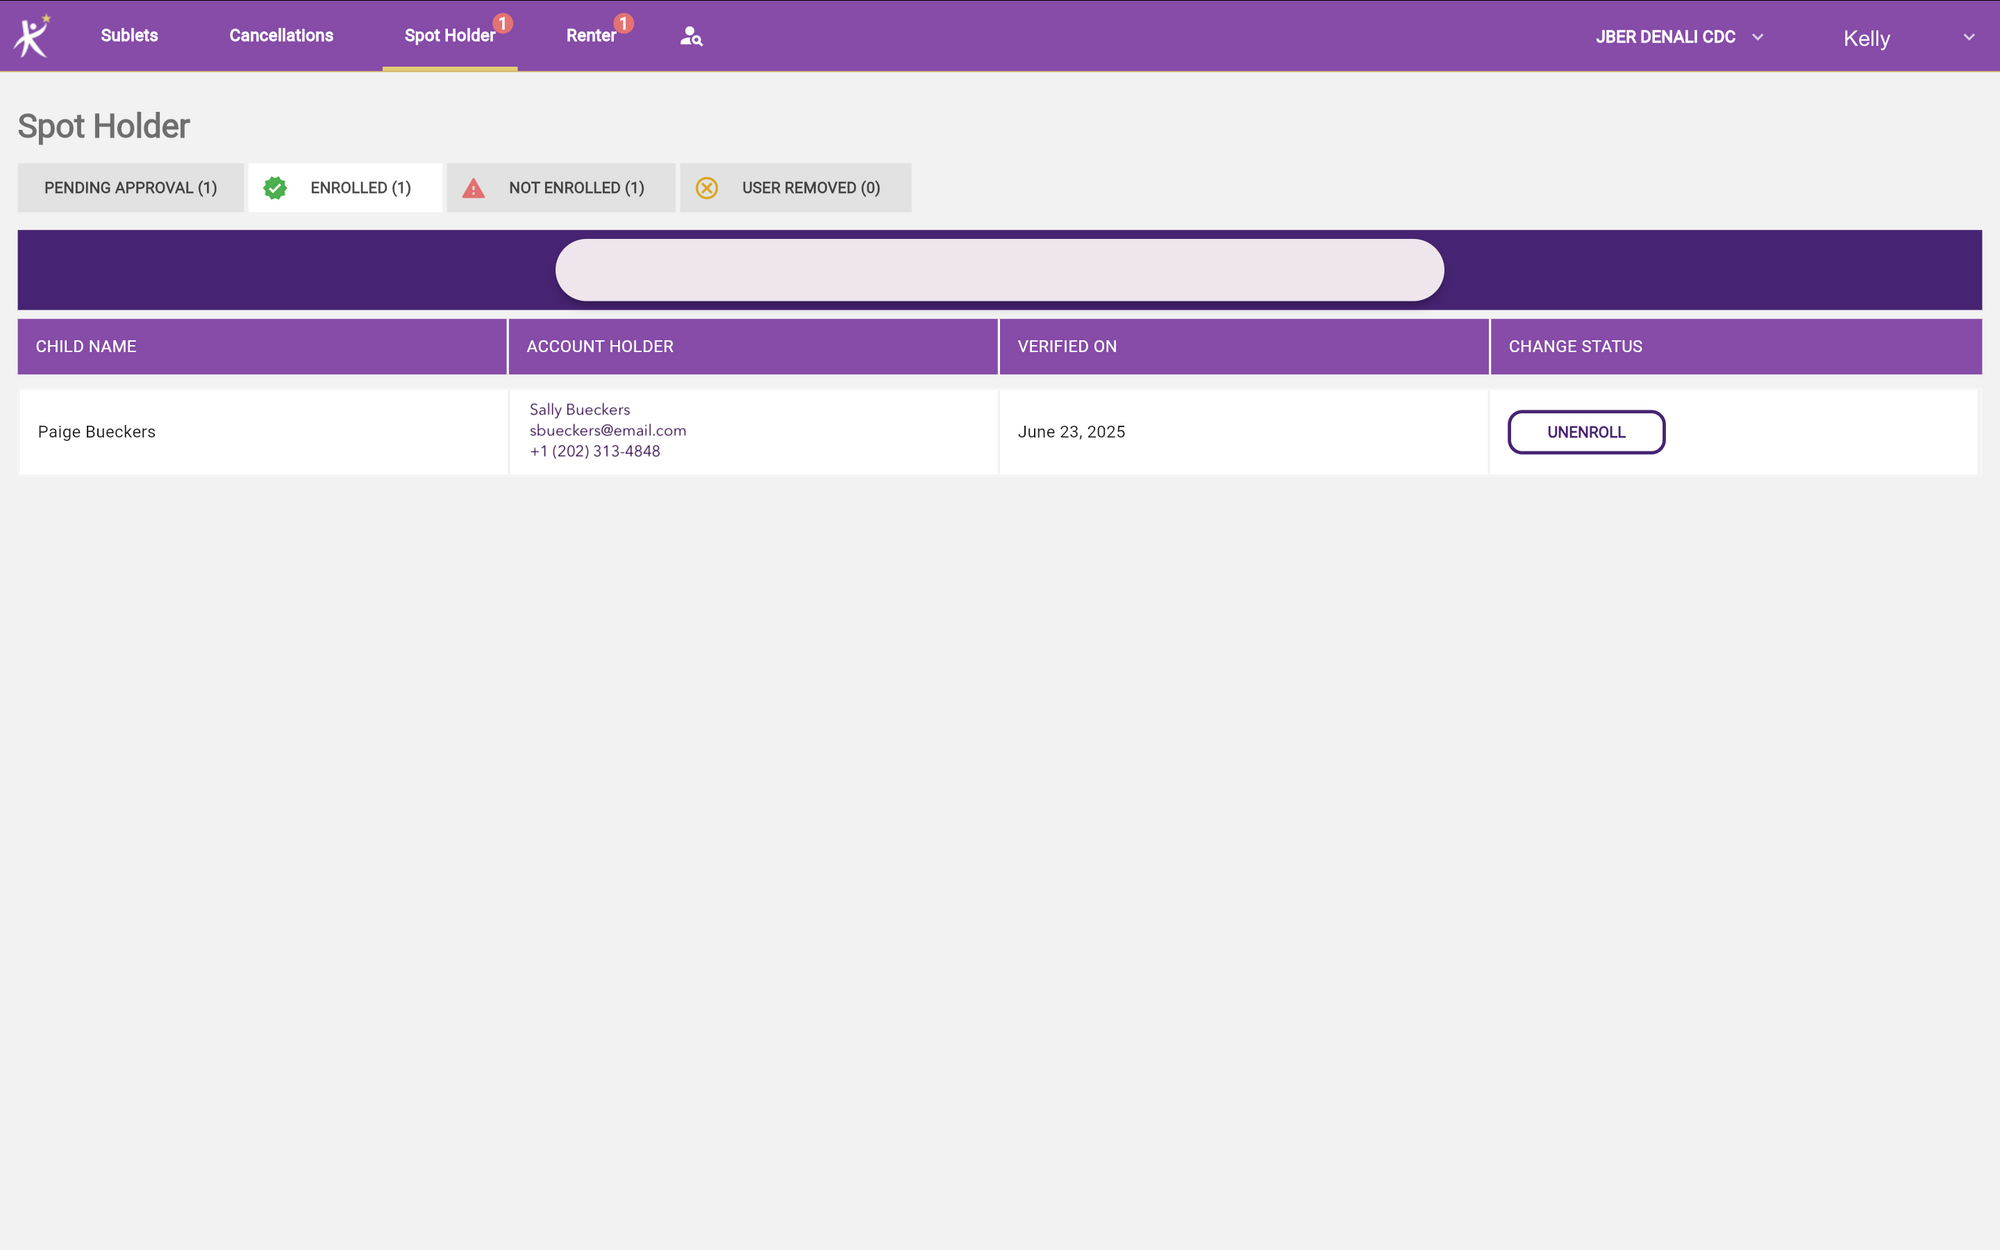Click the Spot Holder page heading
This screenshot has width=2000, height=1250.
click(104, 126)
